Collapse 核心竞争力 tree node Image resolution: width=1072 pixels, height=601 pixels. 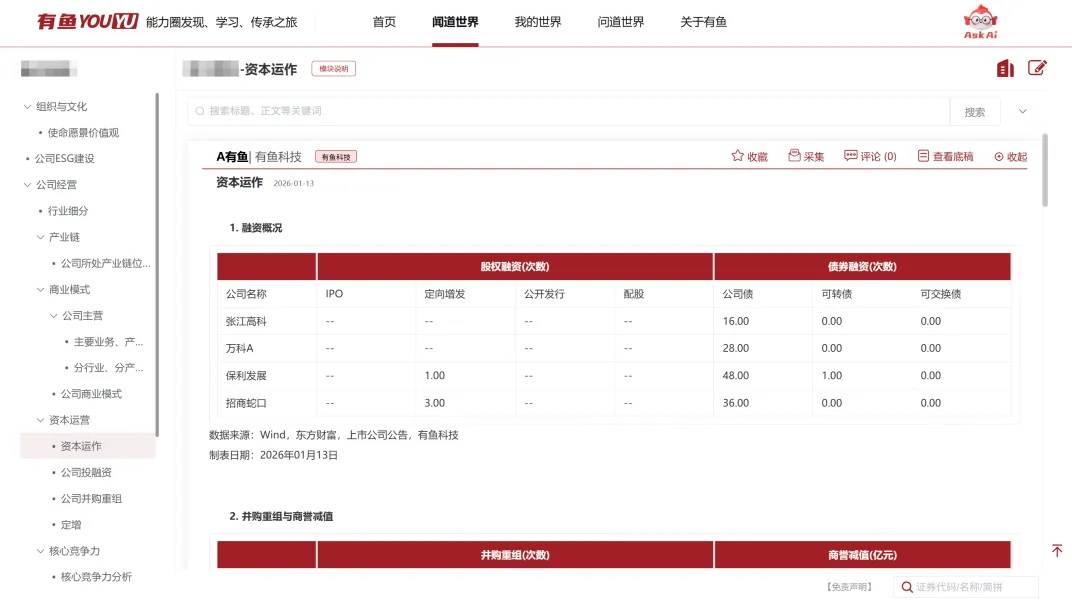tap(40, 551)
